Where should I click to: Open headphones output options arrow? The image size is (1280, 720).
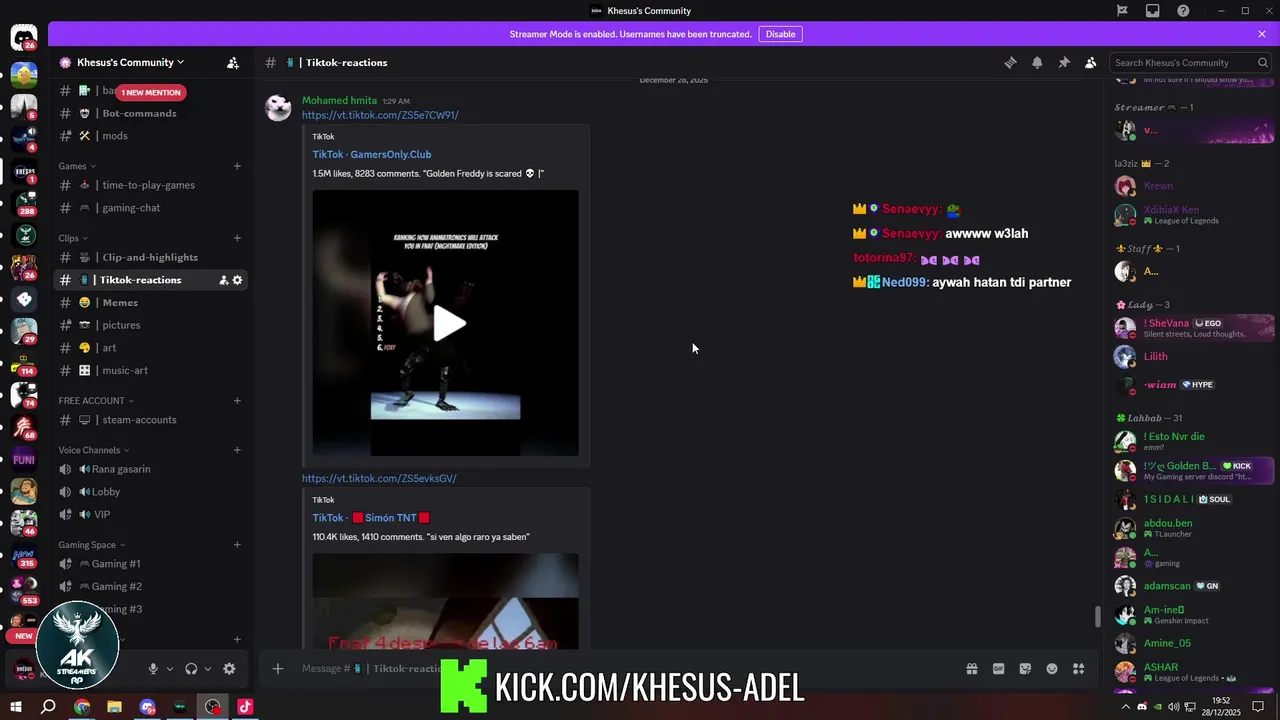(x=208, y=669)
